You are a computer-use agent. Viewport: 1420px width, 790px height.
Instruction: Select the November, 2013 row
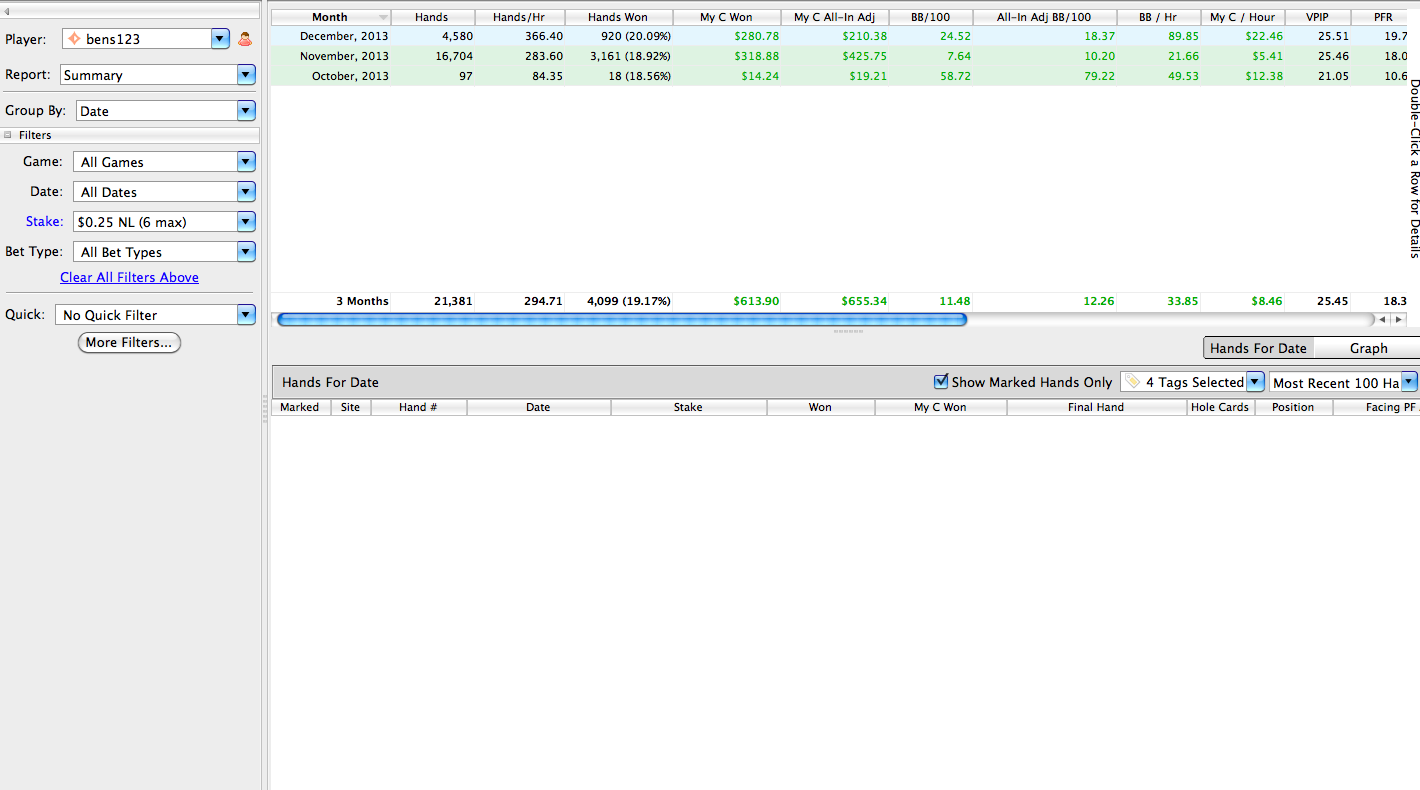(x=839, y=56)
